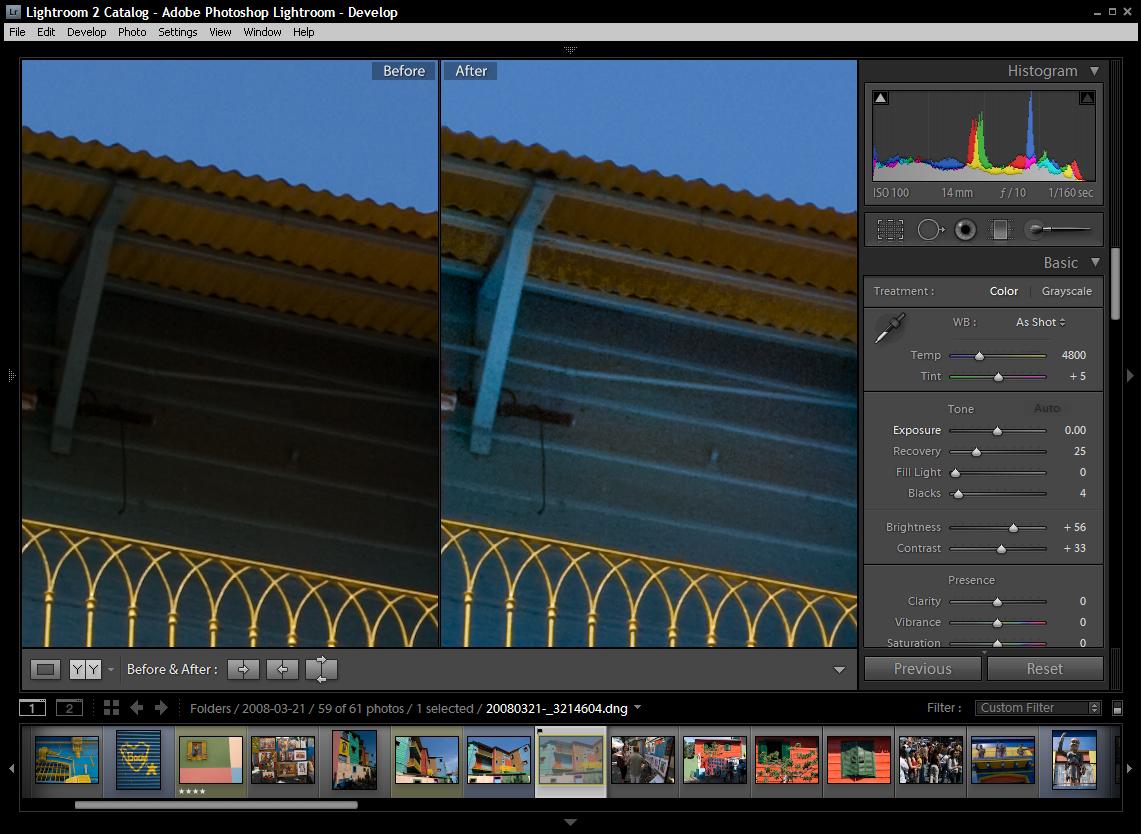Select the Spot Removal tool

pos(930,230)
